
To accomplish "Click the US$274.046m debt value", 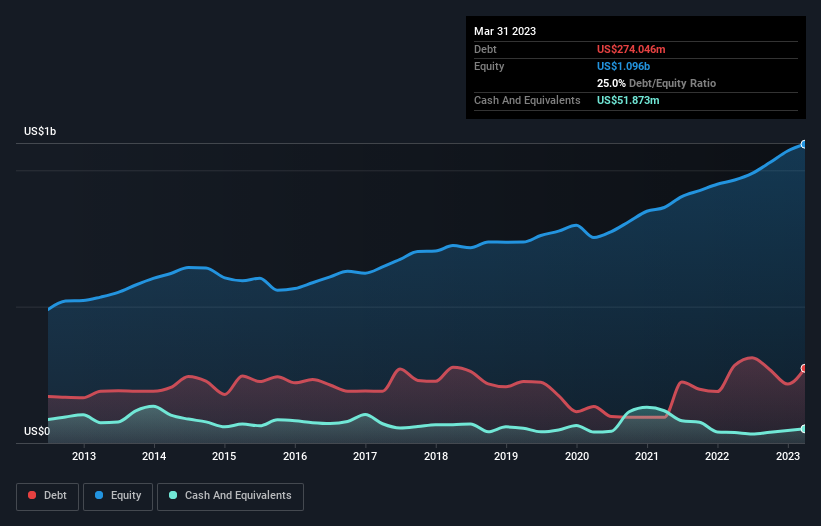I will click(x=631, y=49).
